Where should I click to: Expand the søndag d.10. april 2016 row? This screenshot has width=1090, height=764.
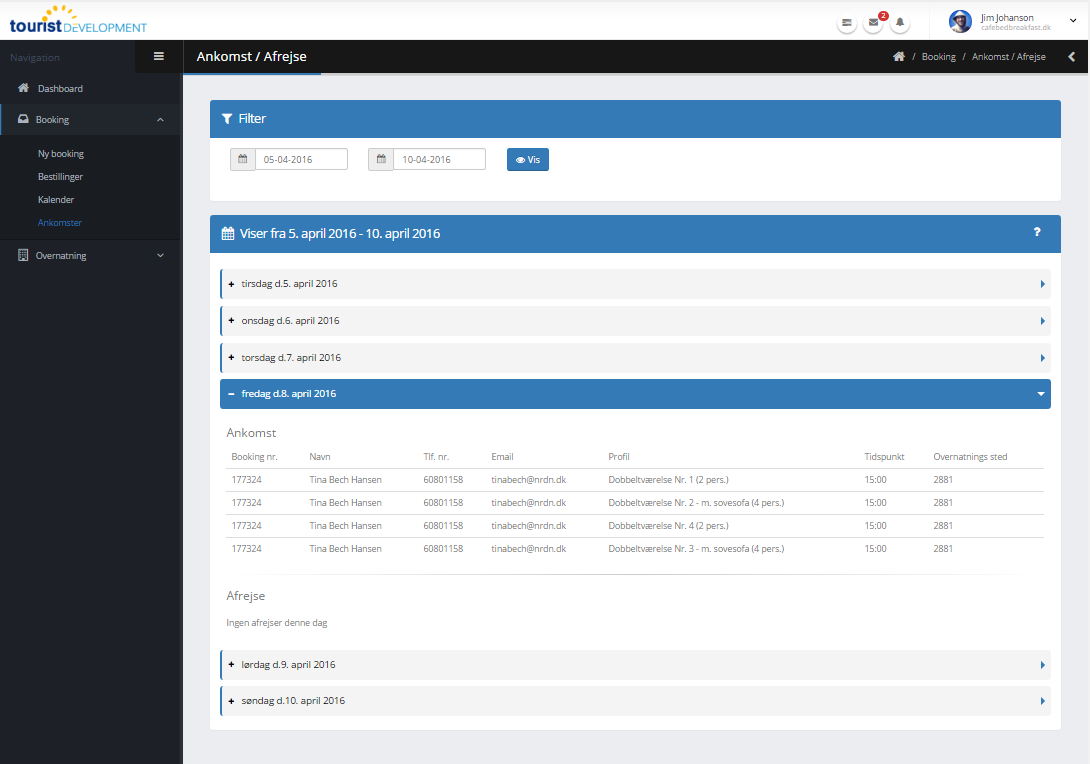(635, 701)
